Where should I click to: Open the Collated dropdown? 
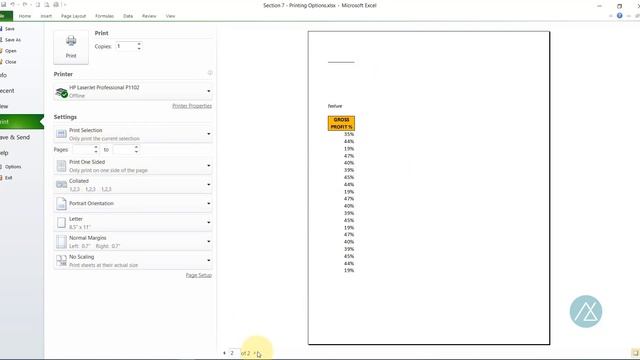point(133,184)
